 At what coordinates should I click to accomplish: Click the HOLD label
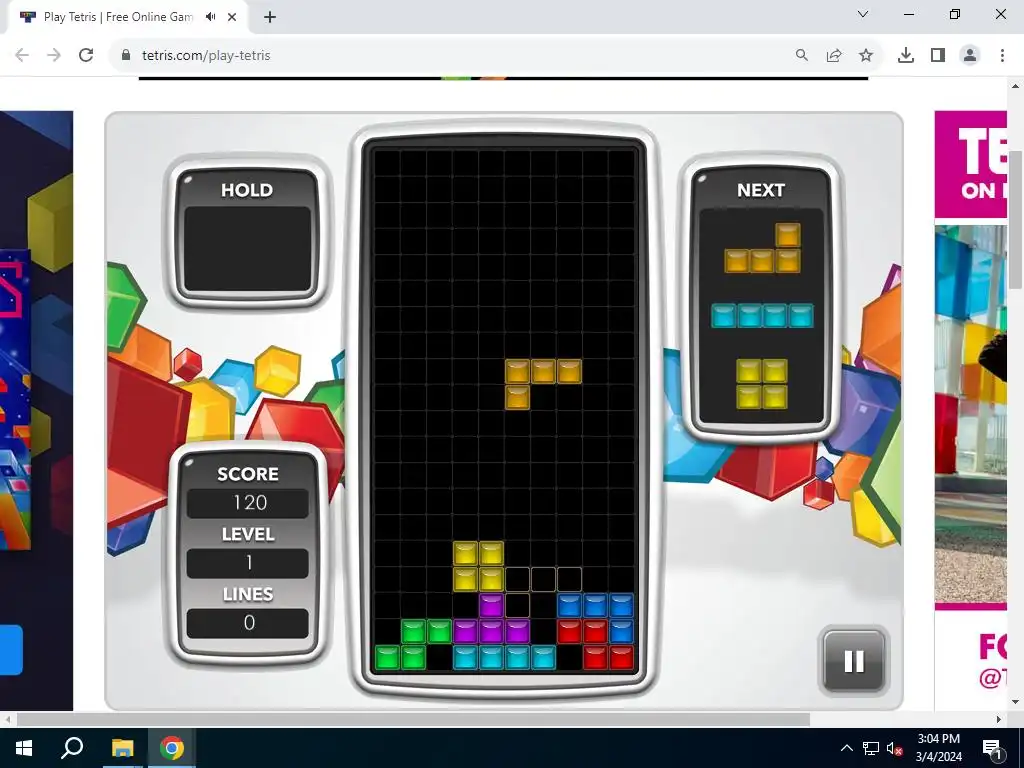pyautogui.click(x=247, y=190)
